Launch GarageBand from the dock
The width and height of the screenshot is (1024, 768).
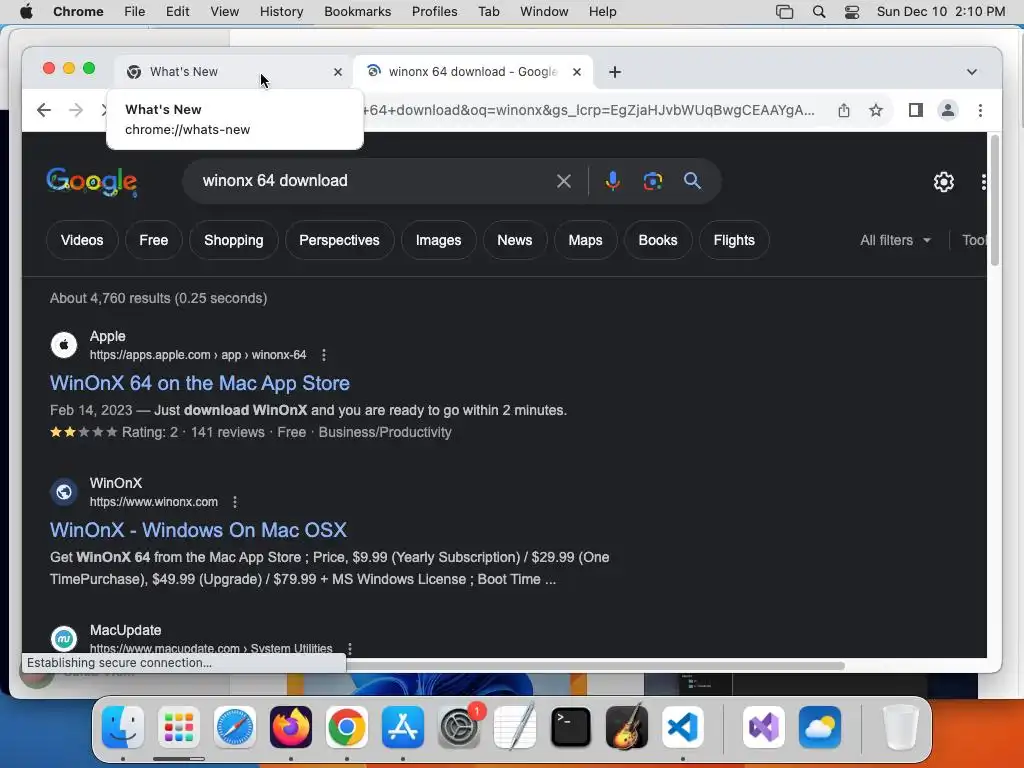(627, 728)
